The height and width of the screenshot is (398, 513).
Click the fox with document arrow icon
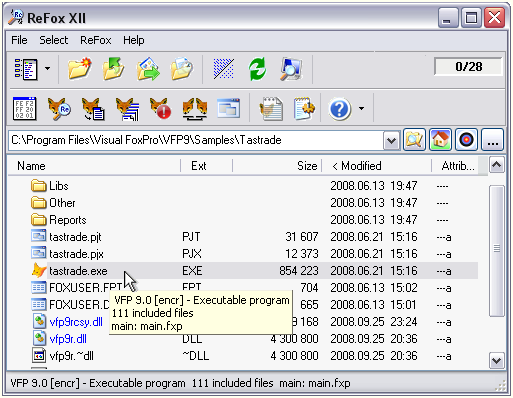[93, 109]
